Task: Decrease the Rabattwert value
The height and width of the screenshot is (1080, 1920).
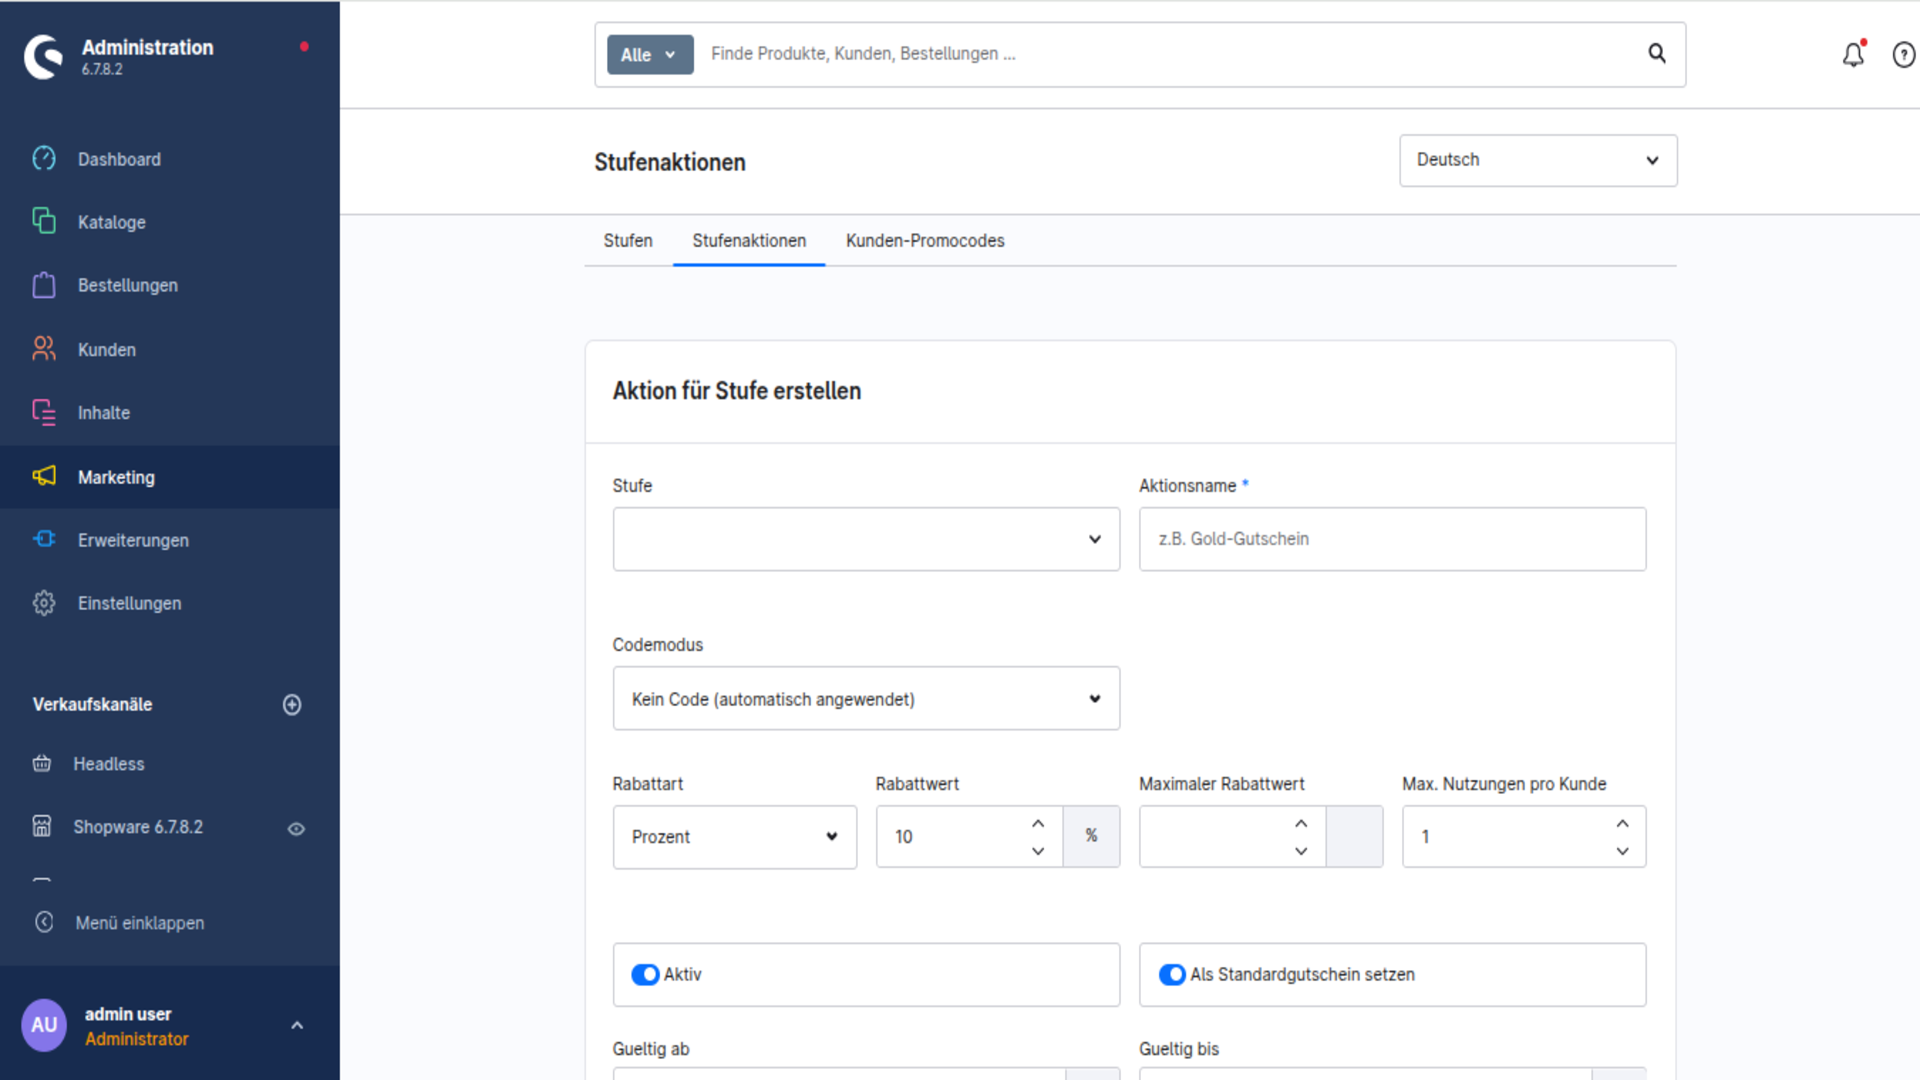Action: click(x=1038, y=851)
